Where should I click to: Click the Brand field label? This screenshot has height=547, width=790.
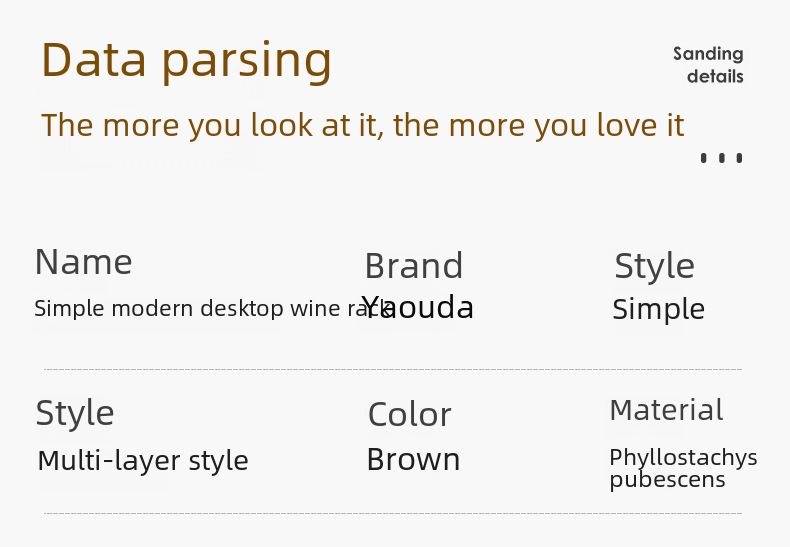click(x=414, y=265)
